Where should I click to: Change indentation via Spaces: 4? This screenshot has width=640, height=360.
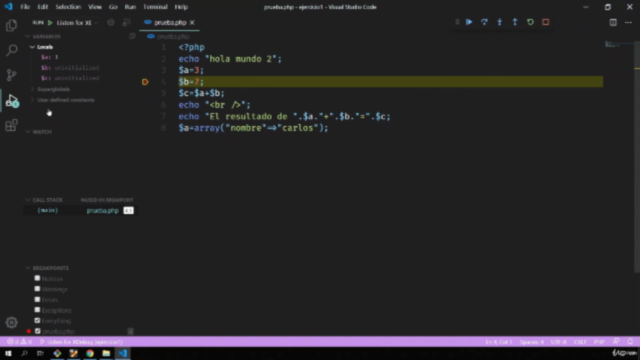[x=531, y=342]
